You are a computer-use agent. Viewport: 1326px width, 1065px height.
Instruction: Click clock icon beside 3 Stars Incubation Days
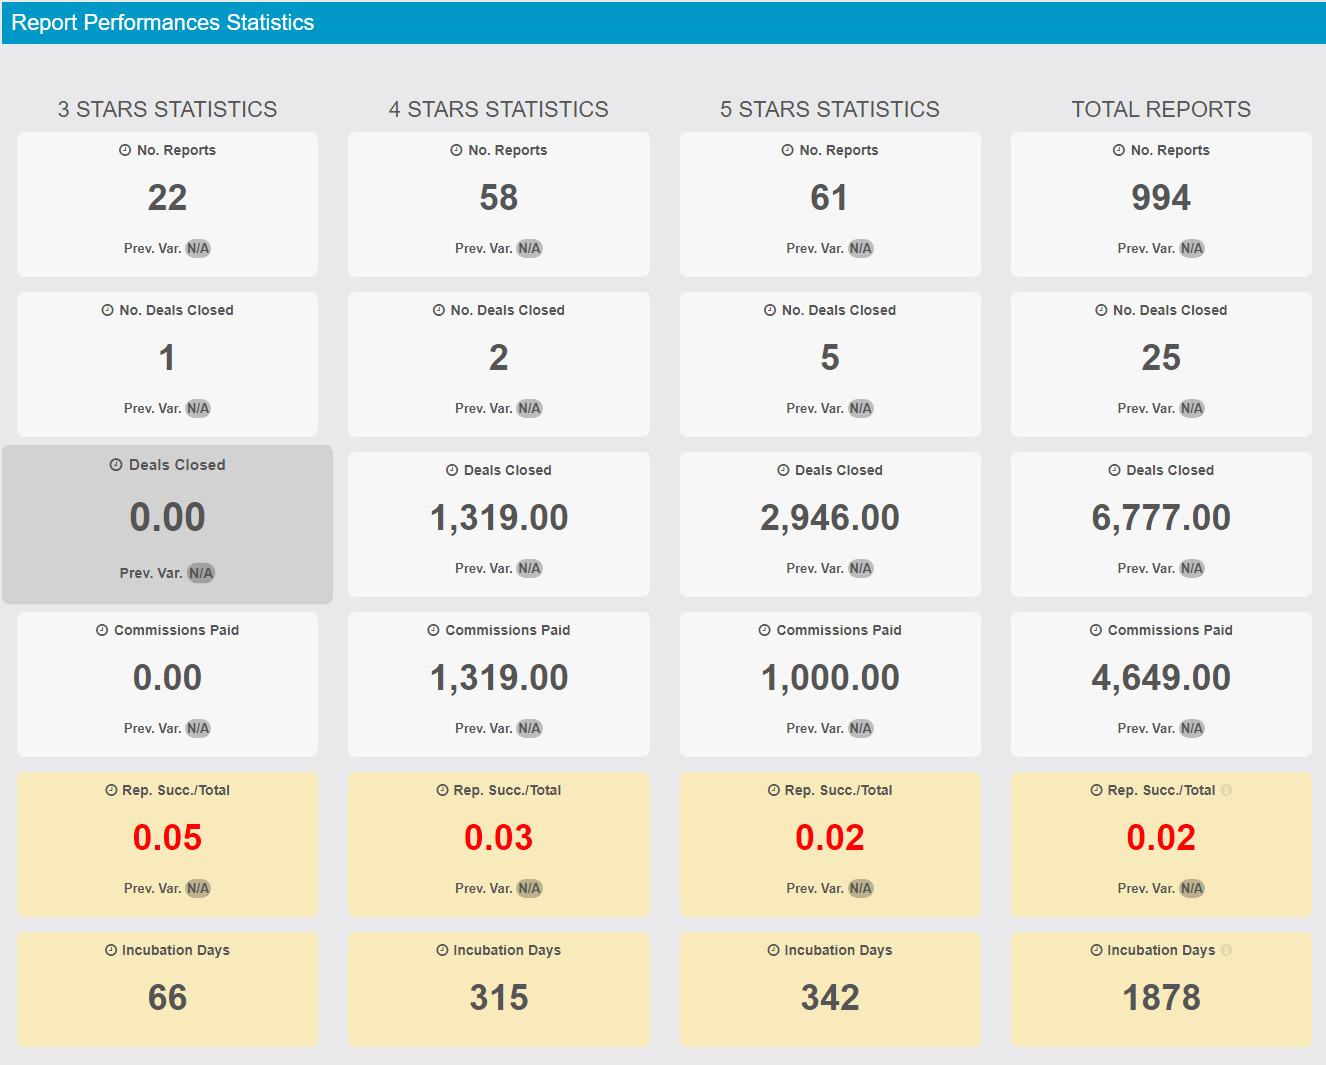coord(111,950)
